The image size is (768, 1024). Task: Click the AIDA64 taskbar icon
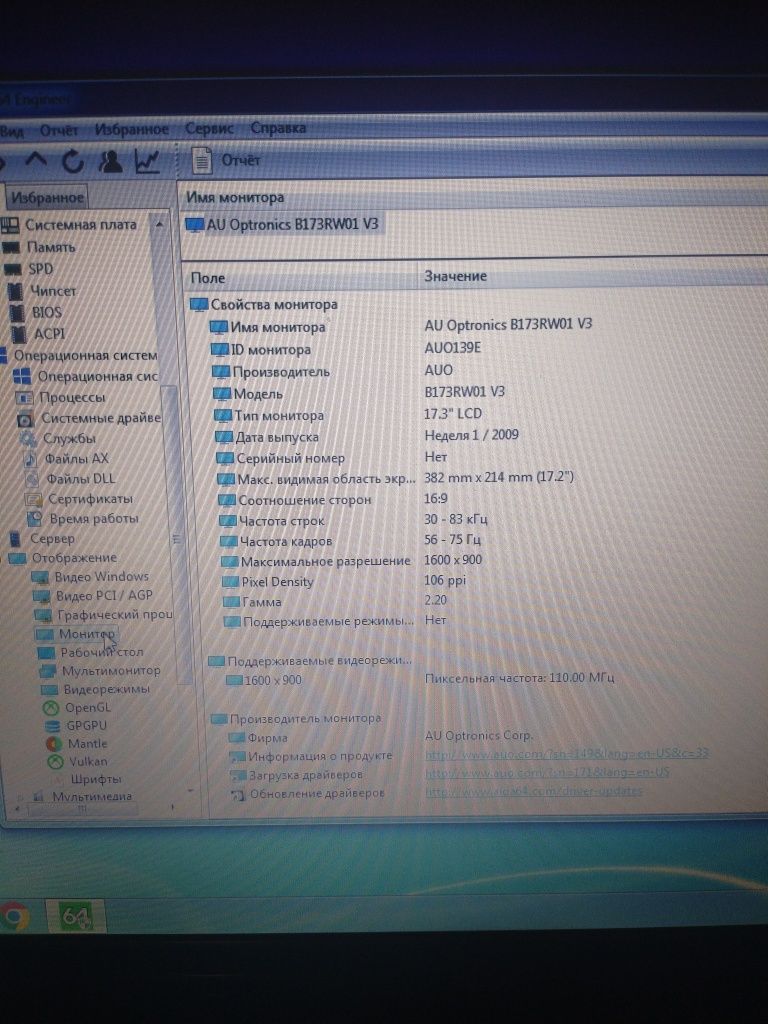pyautogui.click(x=75, y=917)
